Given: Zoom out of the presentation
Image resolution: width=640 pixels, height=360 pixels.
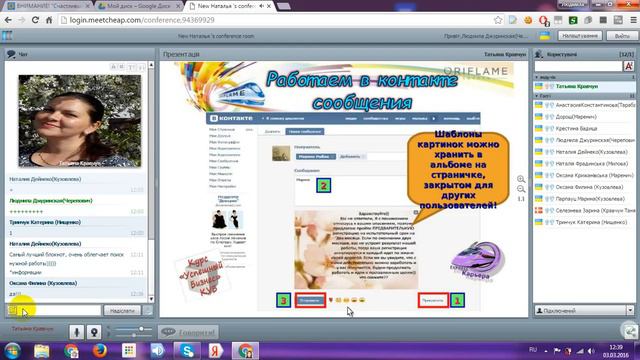Looking at the screenshot, I should tap(521, 189).
